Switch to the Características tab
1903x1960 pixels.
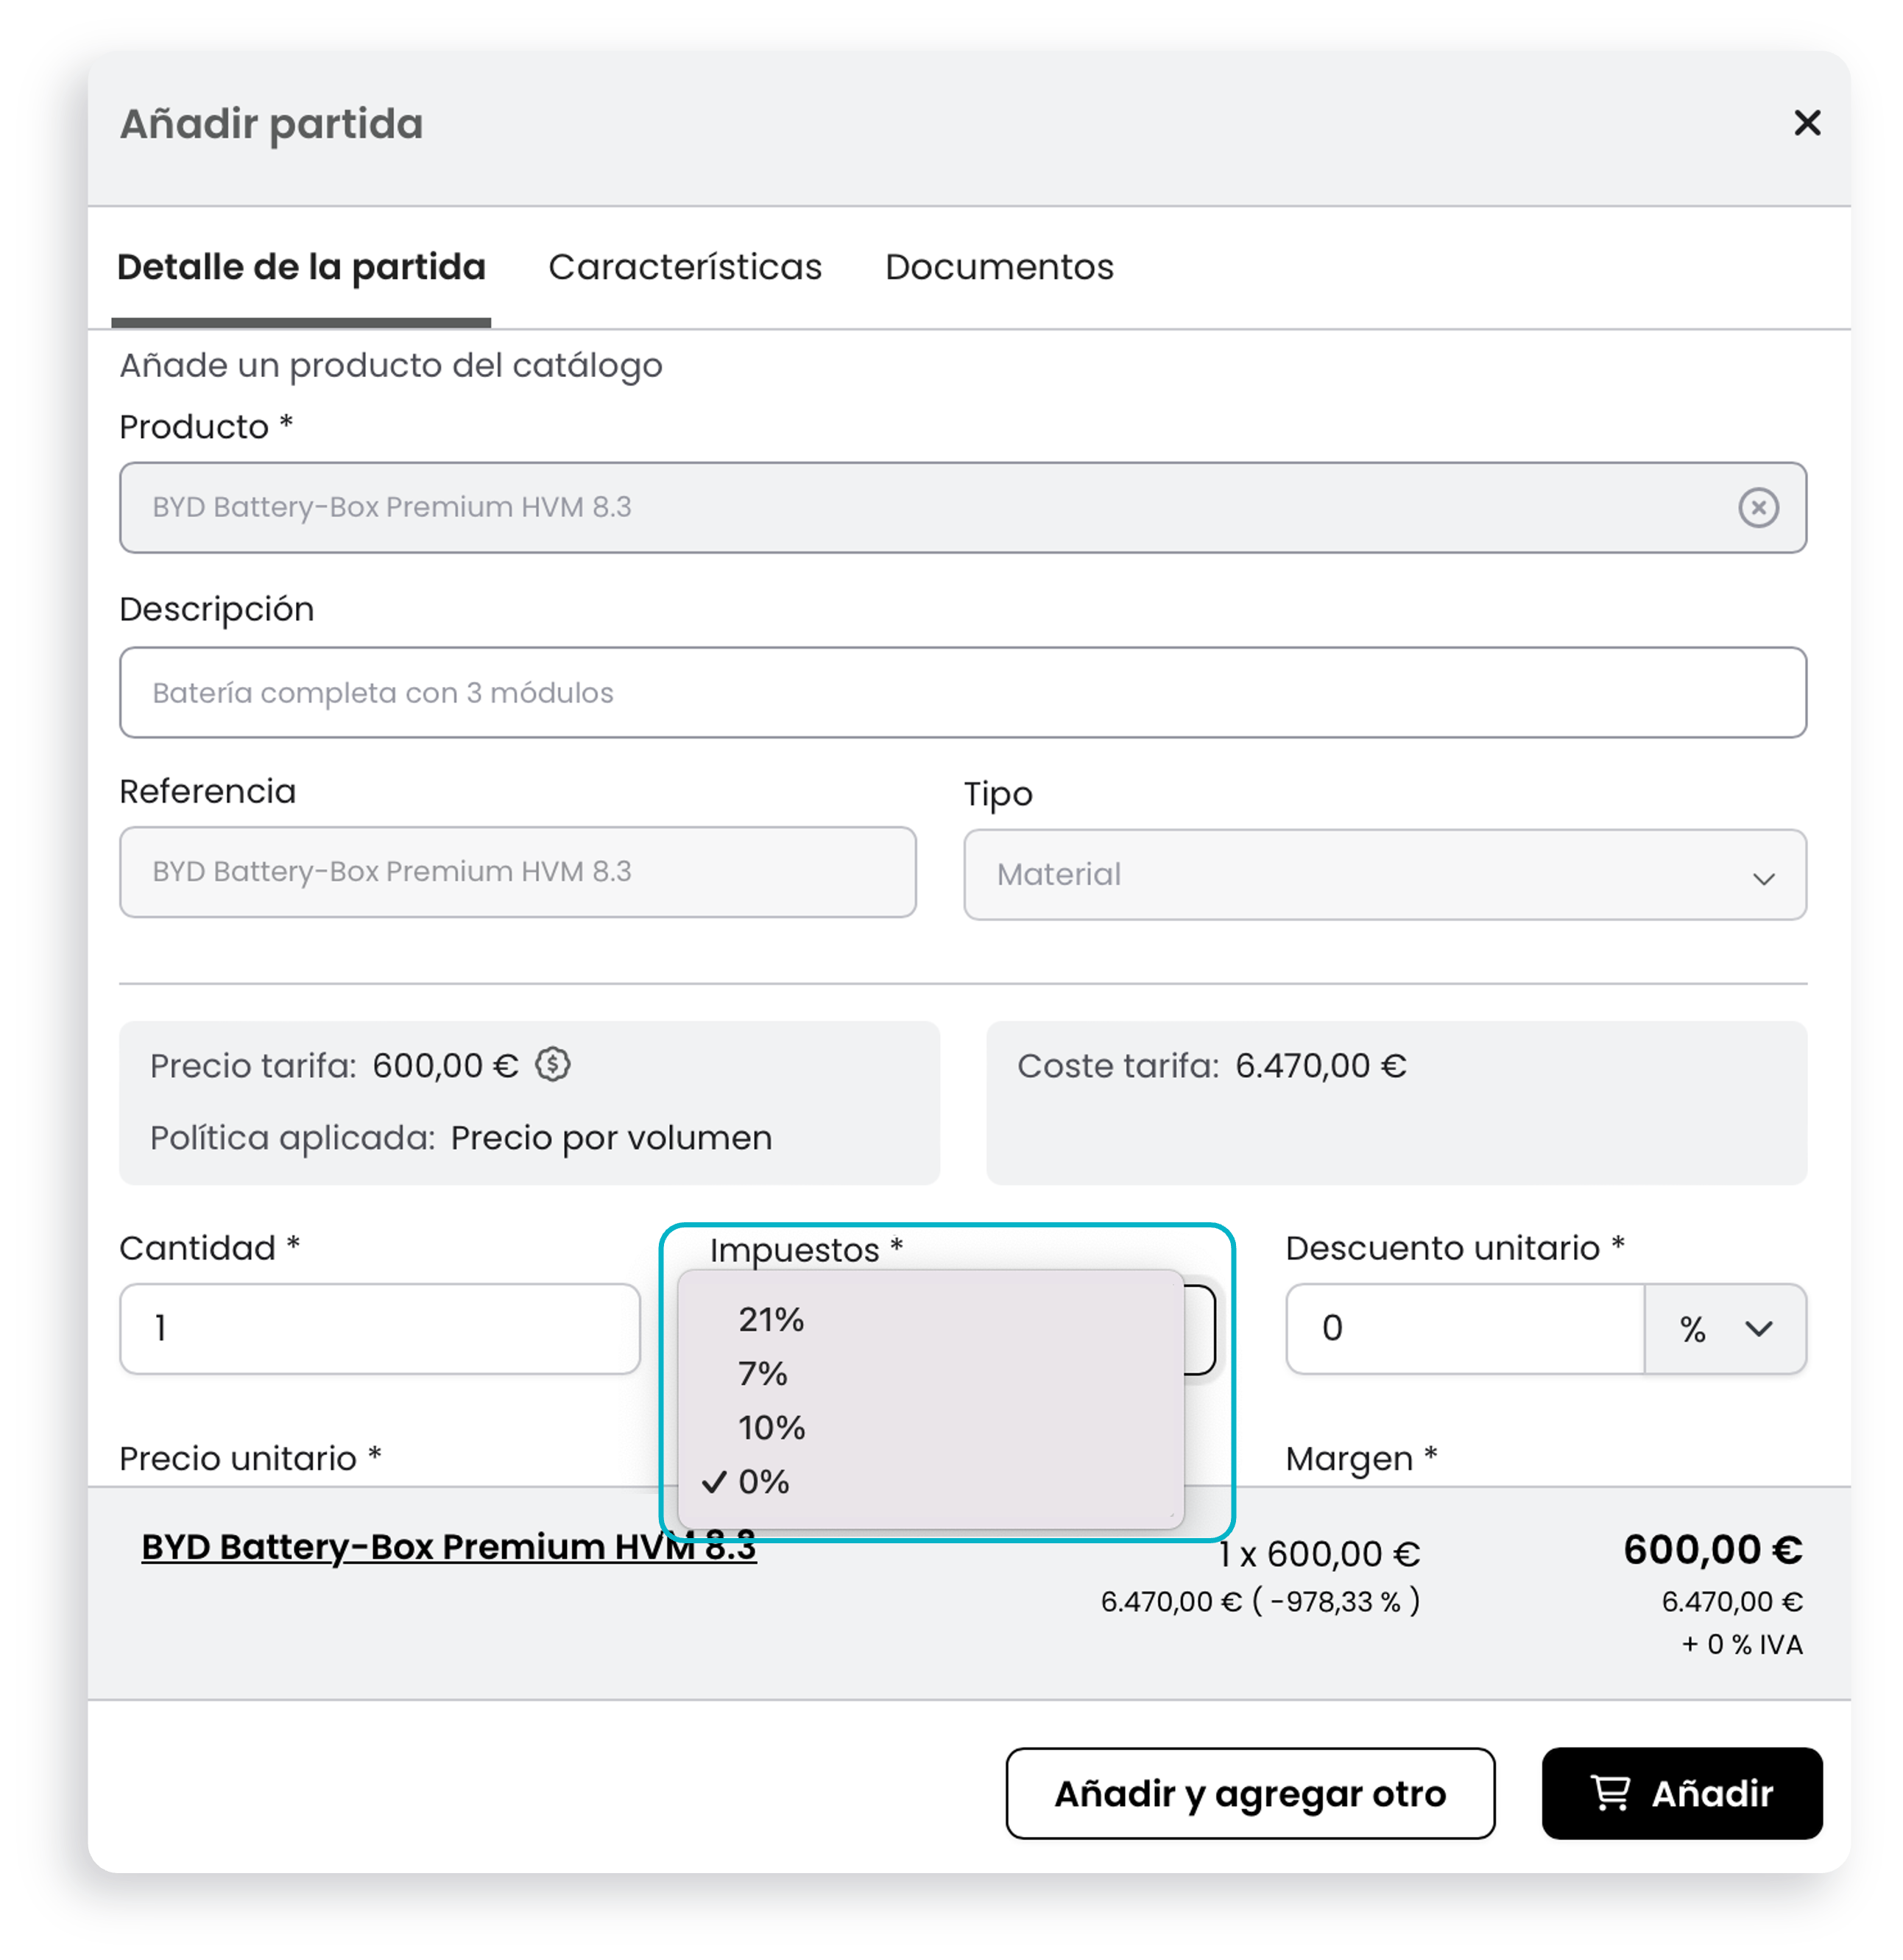685,267
